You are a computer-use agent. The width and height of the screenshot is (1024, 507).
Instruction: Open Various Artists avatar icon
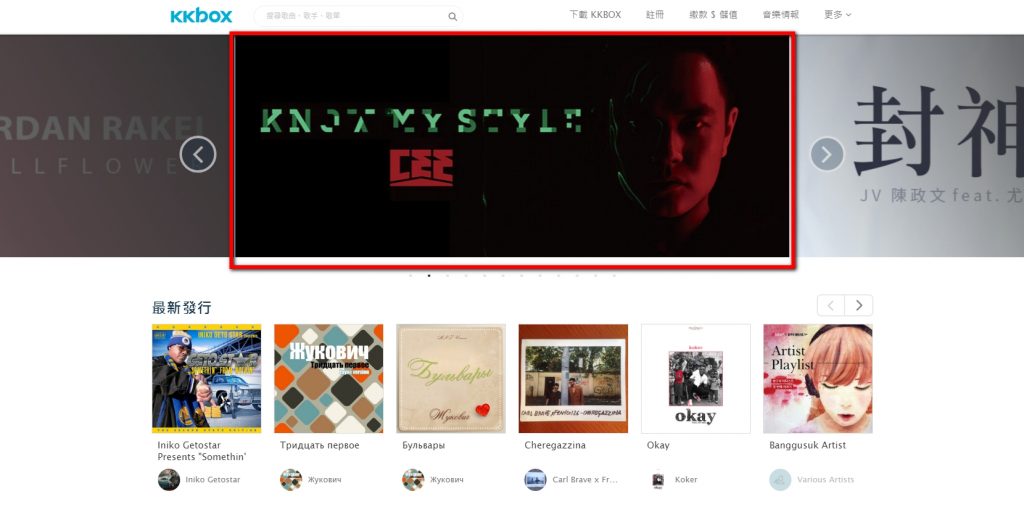click(x=780, y=480)
